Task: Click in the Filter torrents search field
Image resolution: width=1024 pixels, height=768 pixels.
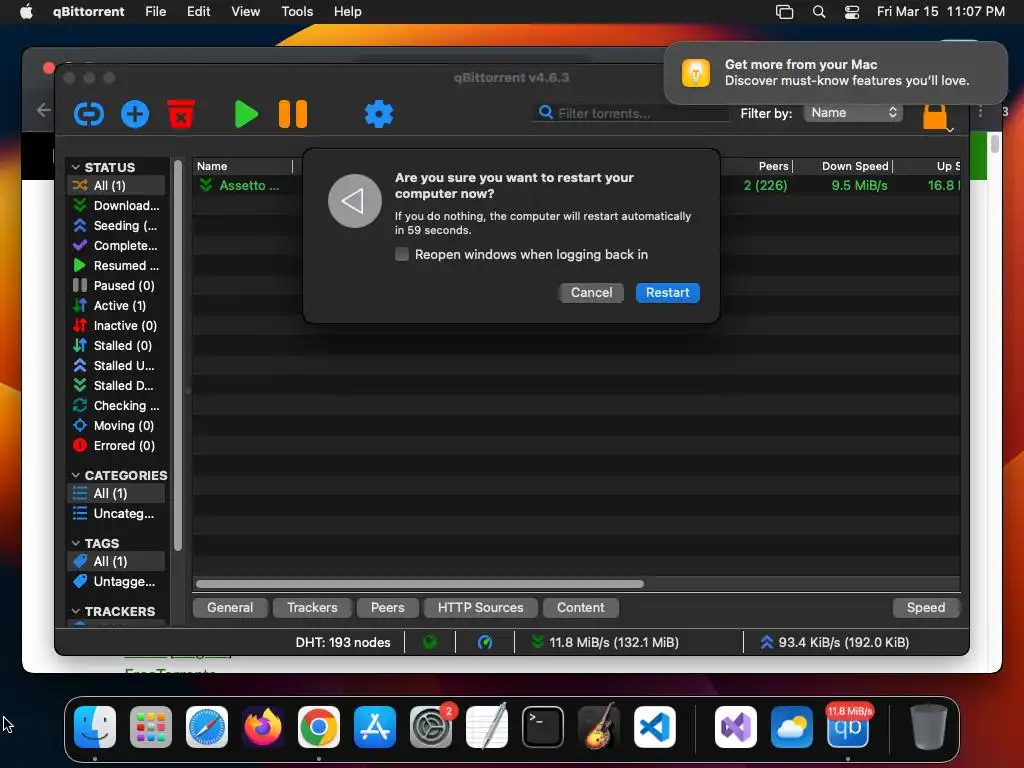Action: tap(632, 114)
